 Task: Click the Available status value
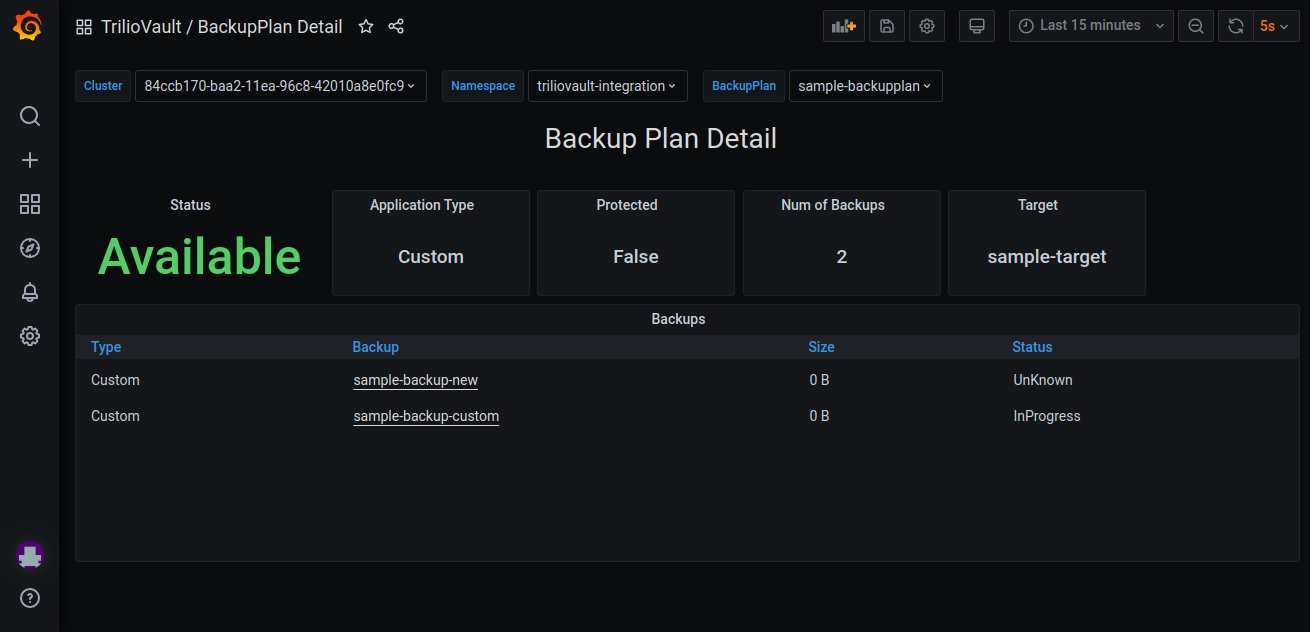tap(199, 257)
